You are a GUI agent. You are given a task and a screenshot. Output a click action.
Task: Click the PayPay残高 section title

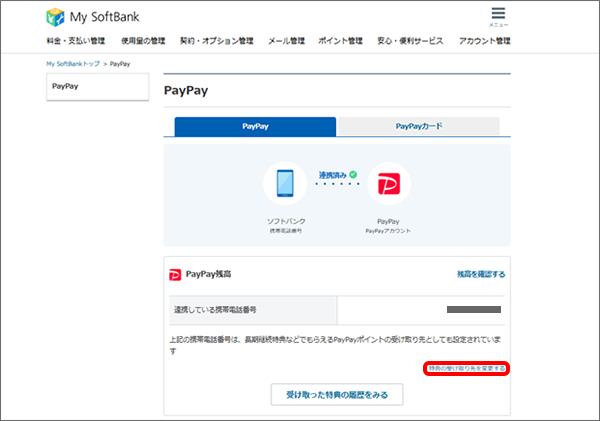[x=208, y=274]
